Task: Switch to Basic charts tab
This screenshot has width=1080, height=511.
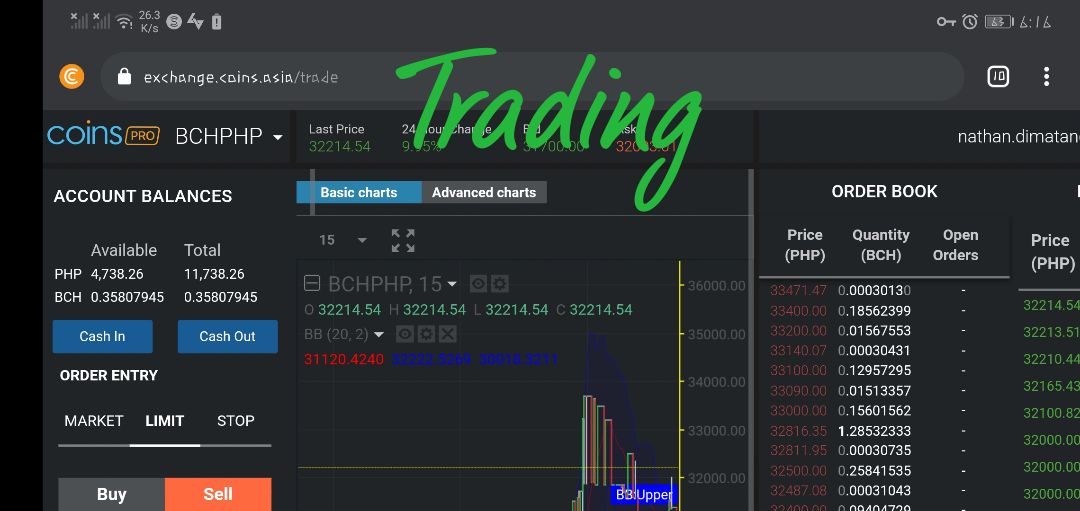Action: 359,192
